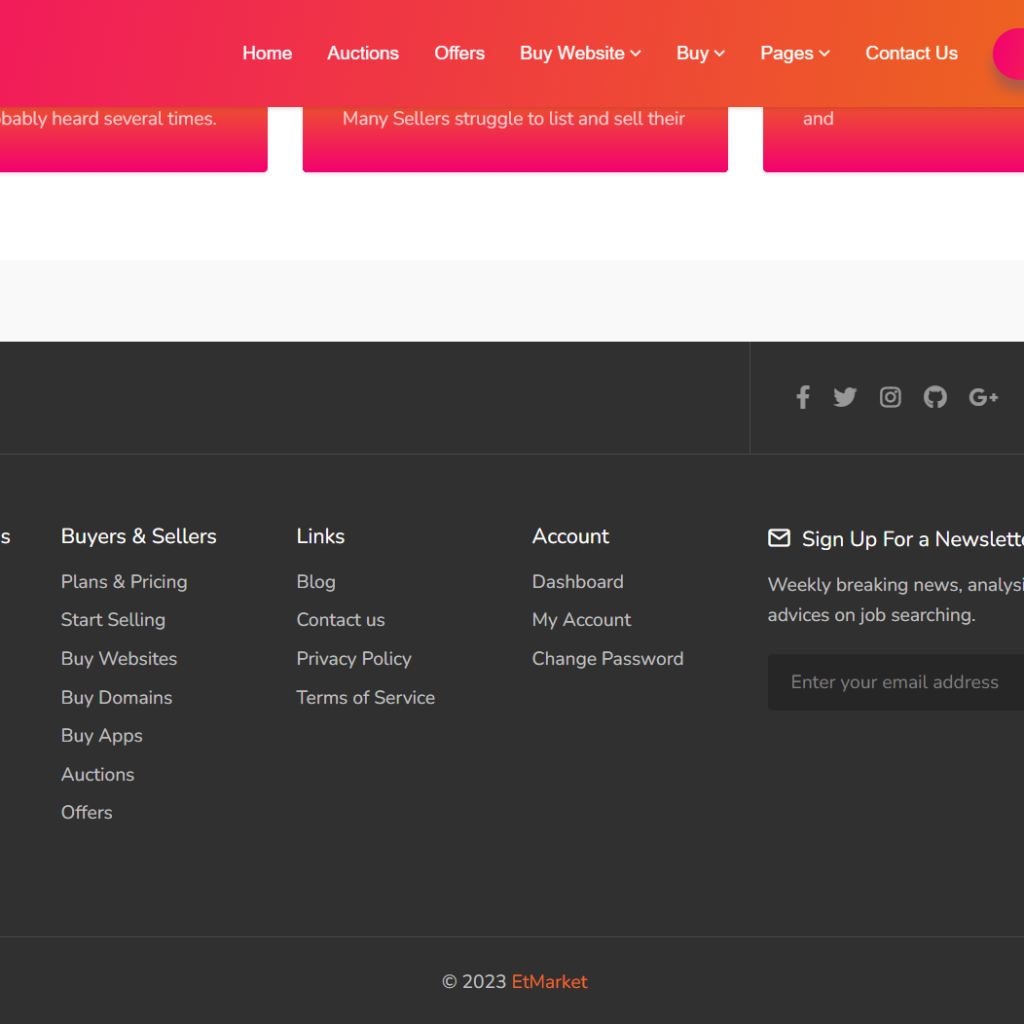
Task: Select Offers in the top navigation
Action: click(459, 53)
